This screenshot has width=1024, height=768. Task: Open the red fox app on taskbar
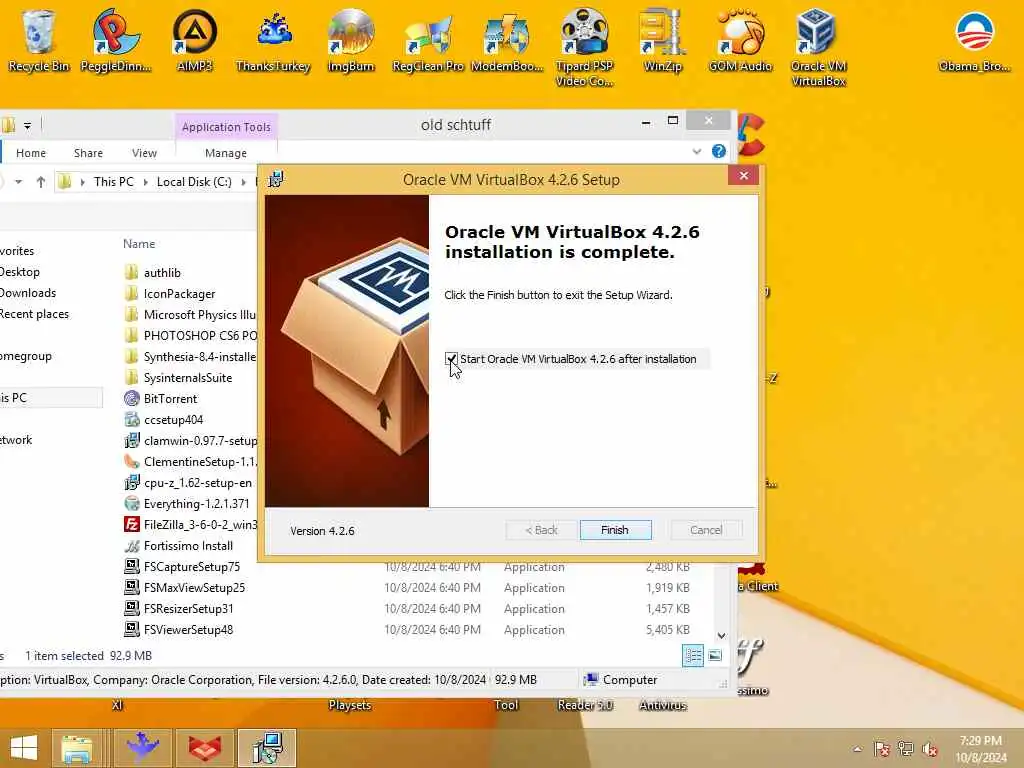click(205, 748)
